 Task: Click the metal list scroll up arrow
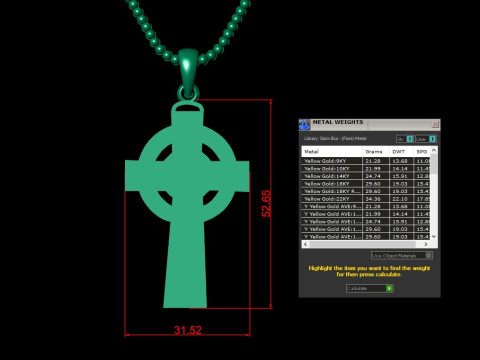tap(434, 150)
